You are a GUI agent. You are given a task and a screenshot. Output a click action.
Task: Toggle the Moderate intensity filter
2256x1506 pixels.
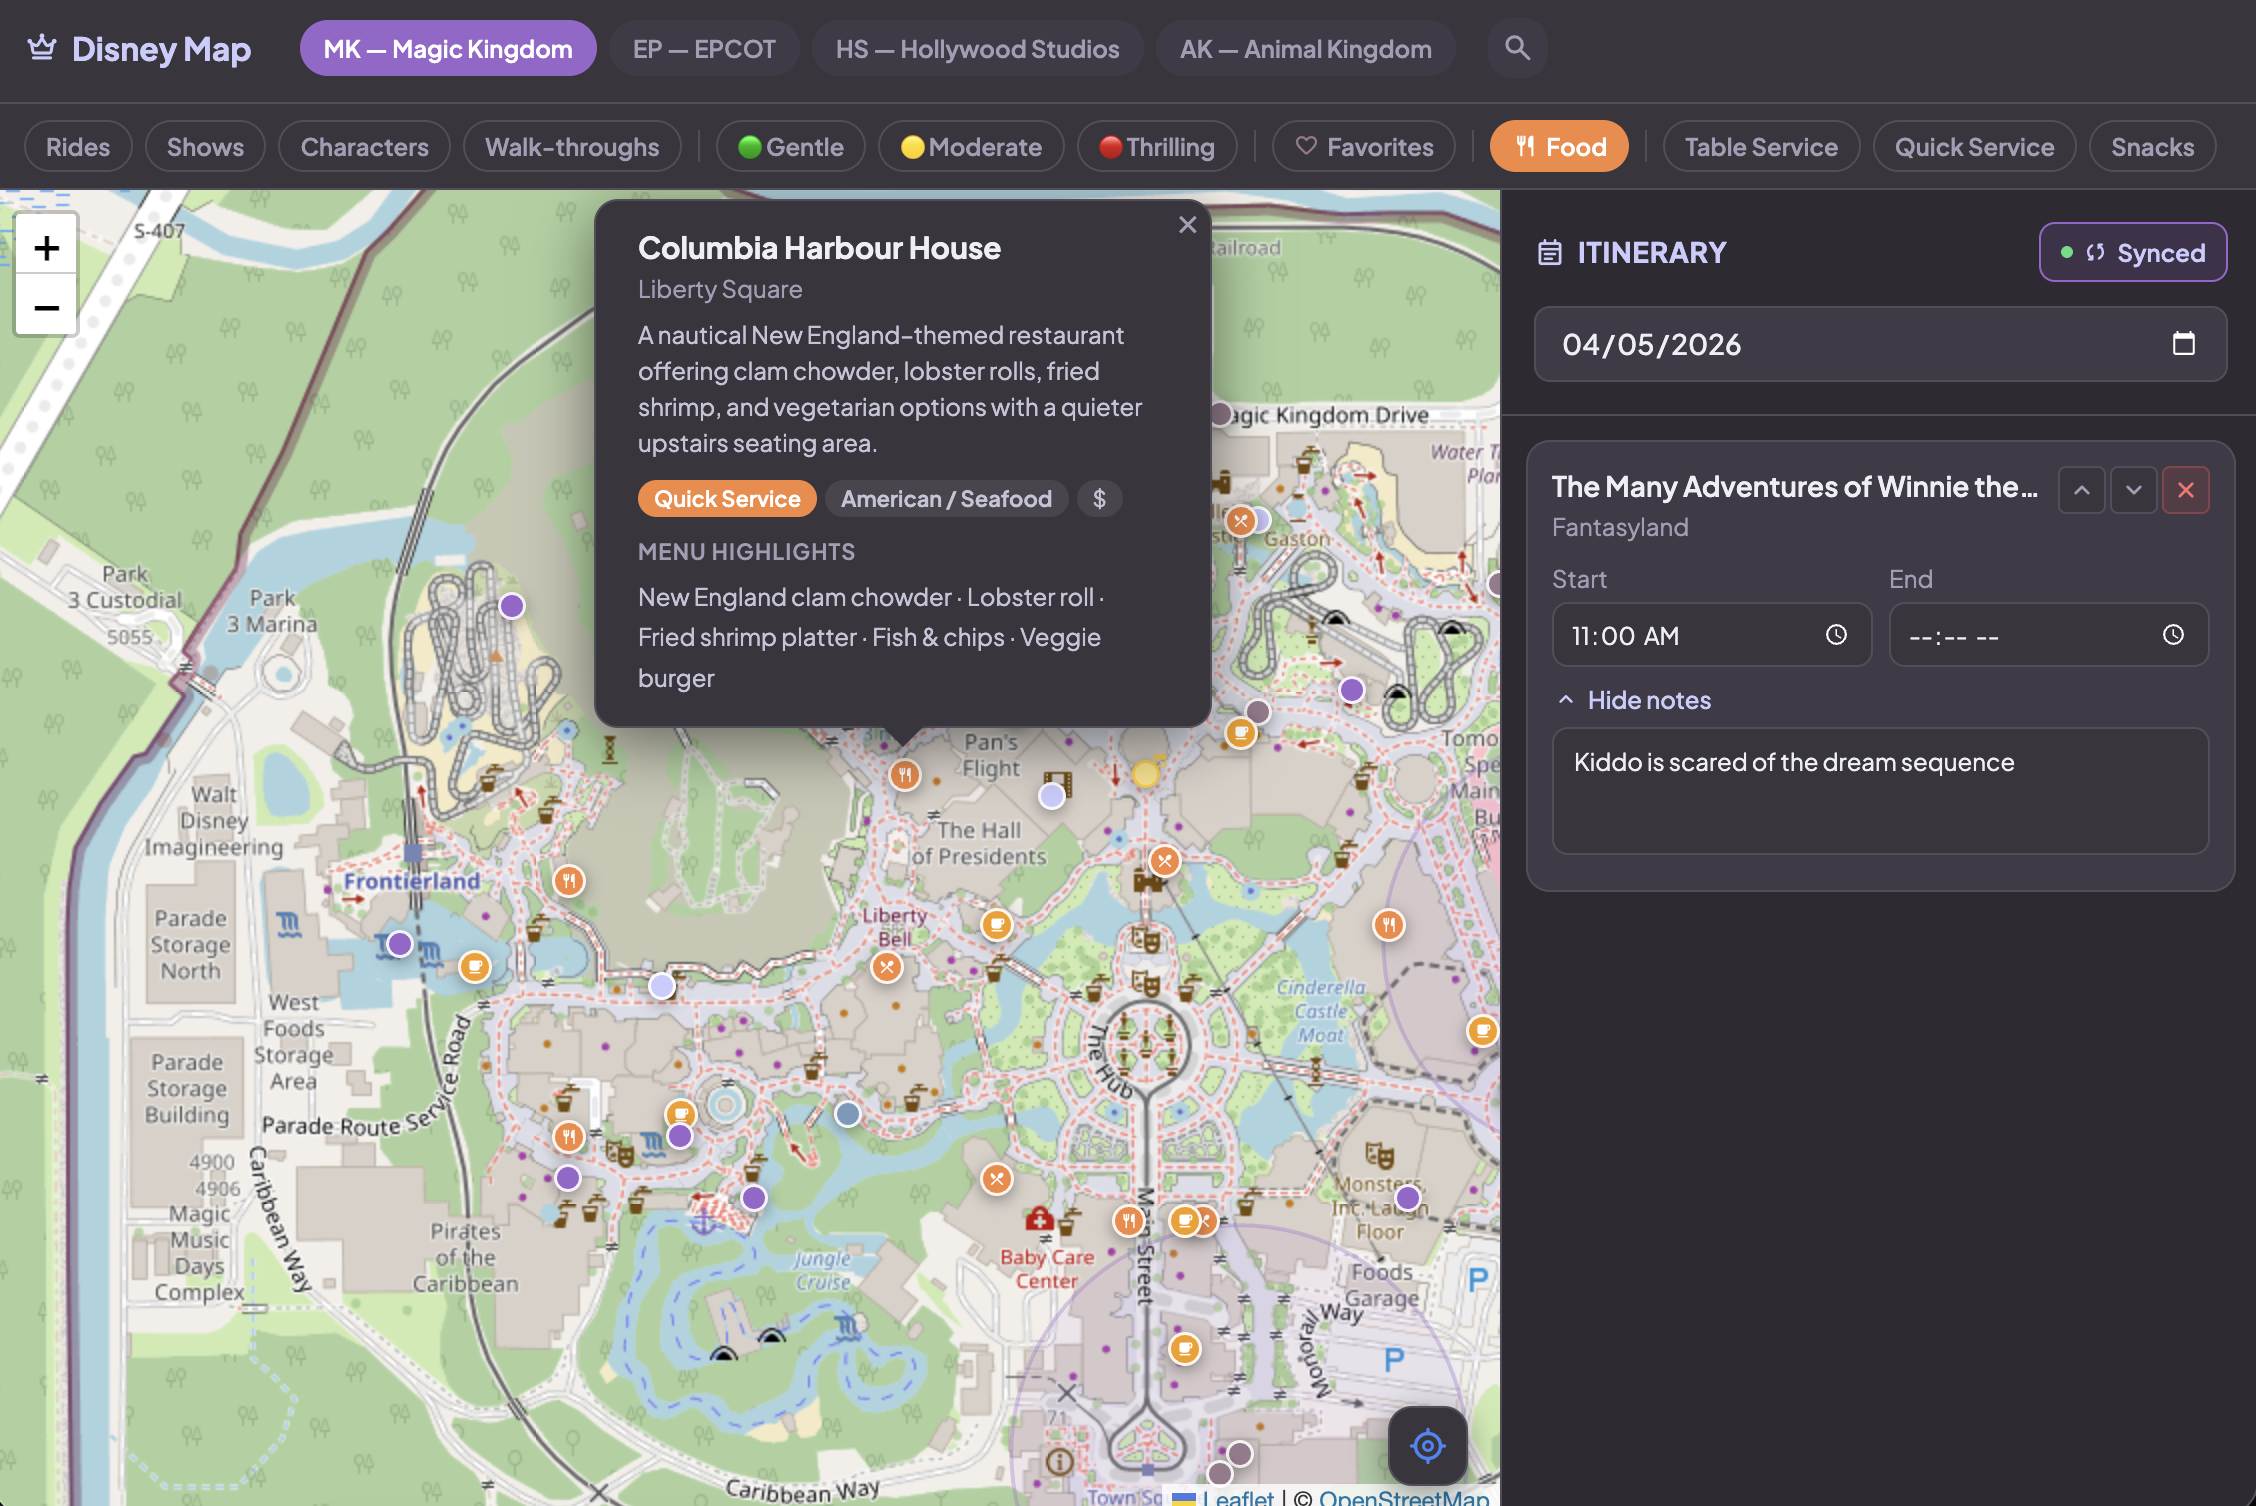point(971,147)
